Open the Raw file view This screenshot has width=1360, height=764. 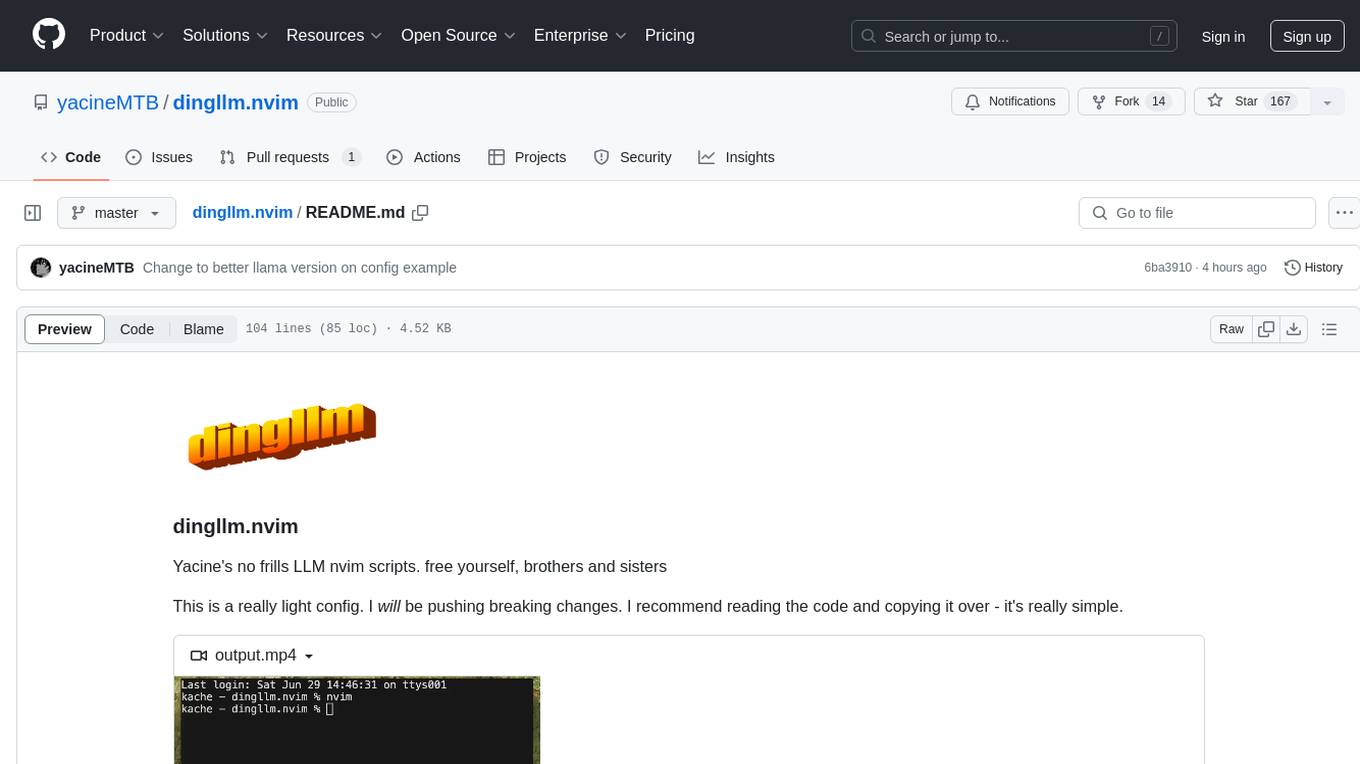[x=1231, y=329]
